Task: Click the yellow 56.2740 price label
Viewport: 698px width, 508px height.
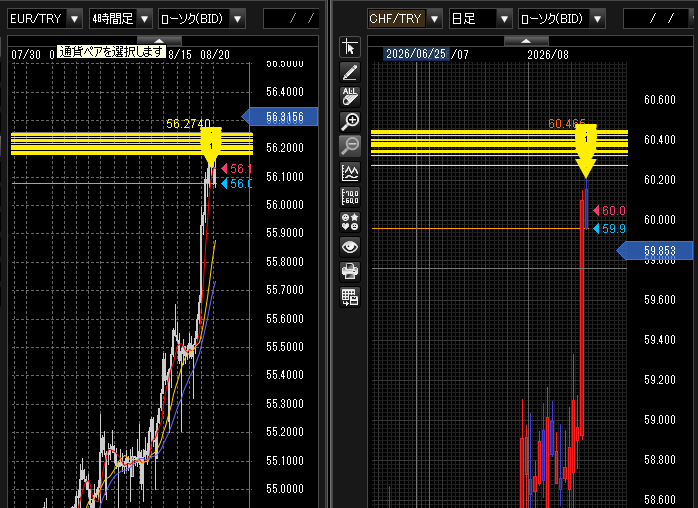Action: (x=188, y=124)
